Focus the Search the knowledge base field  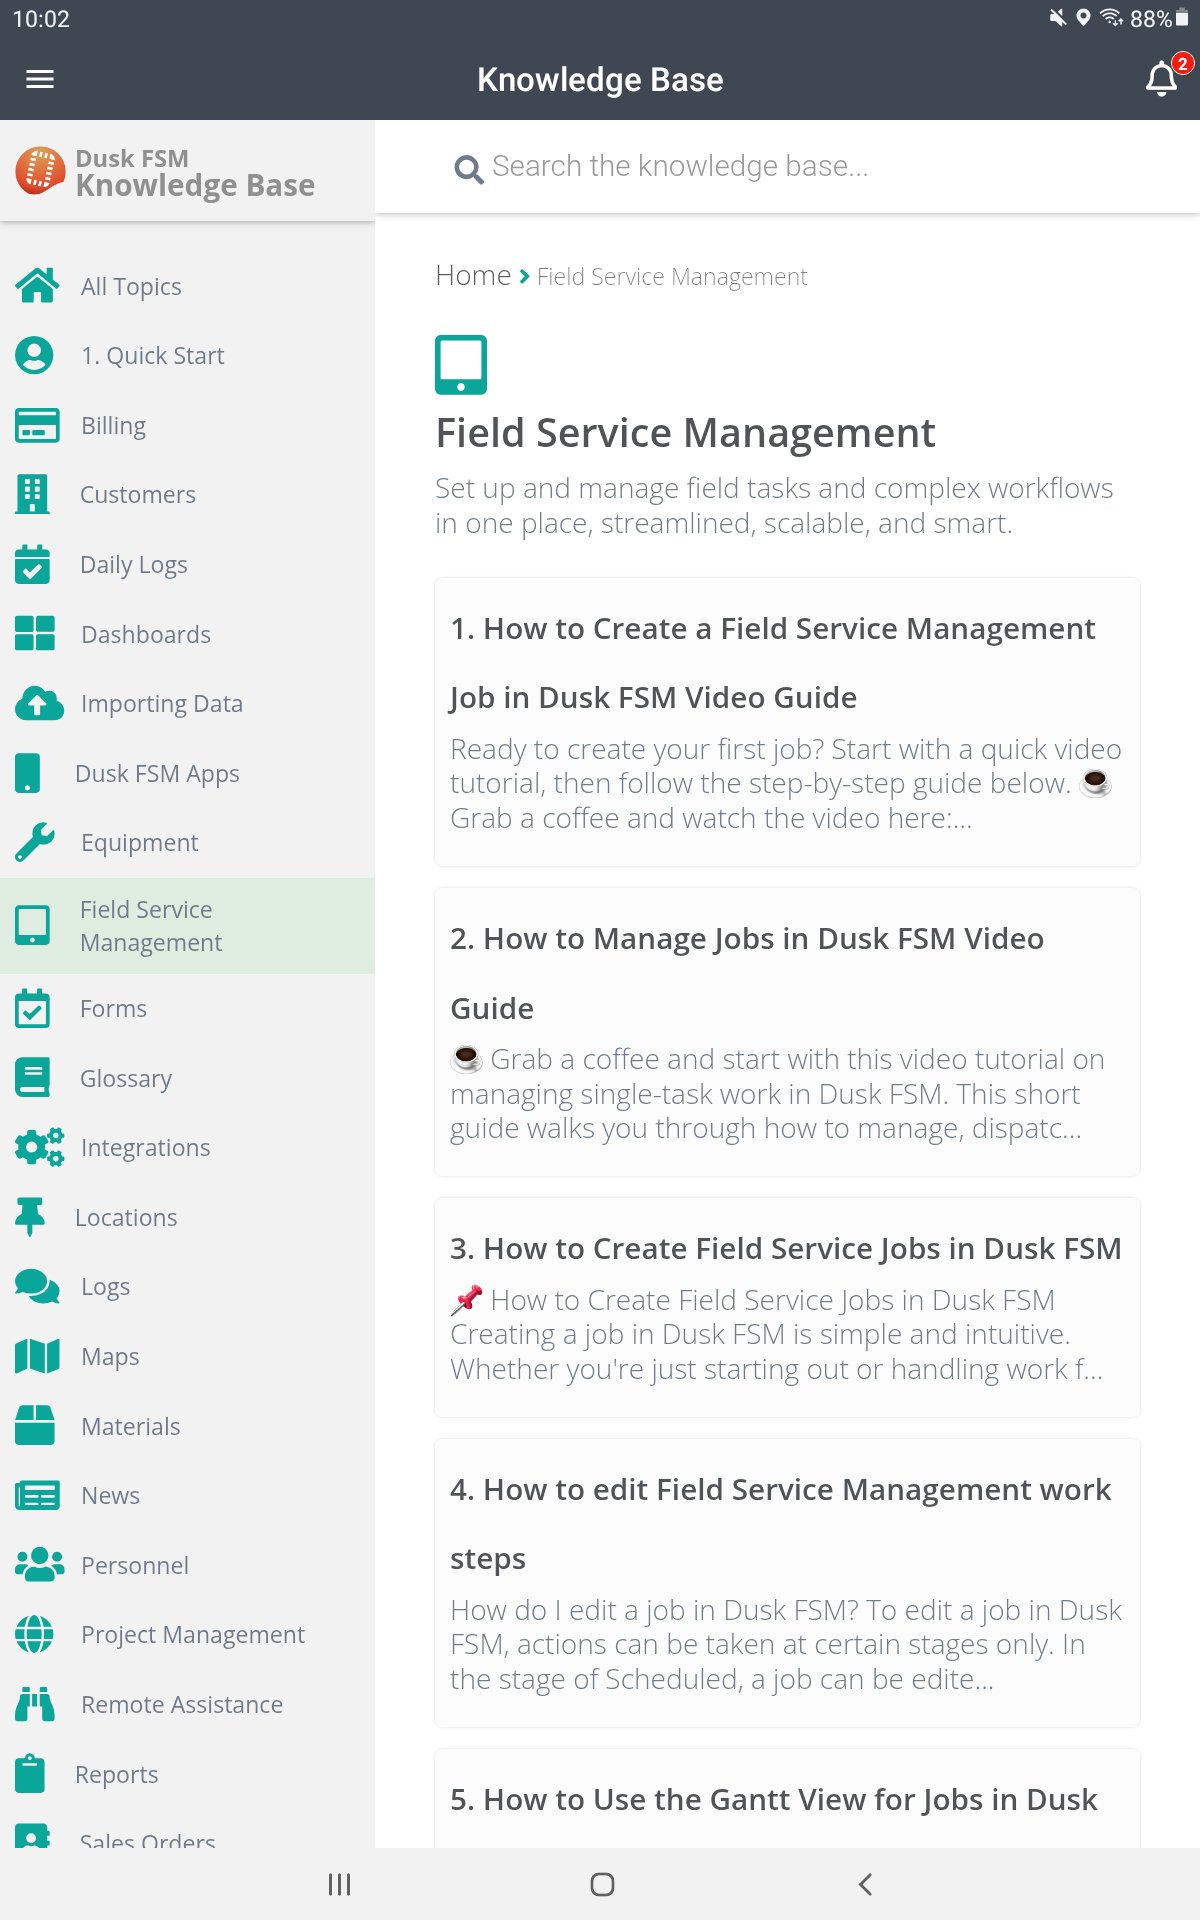point(787,166)
